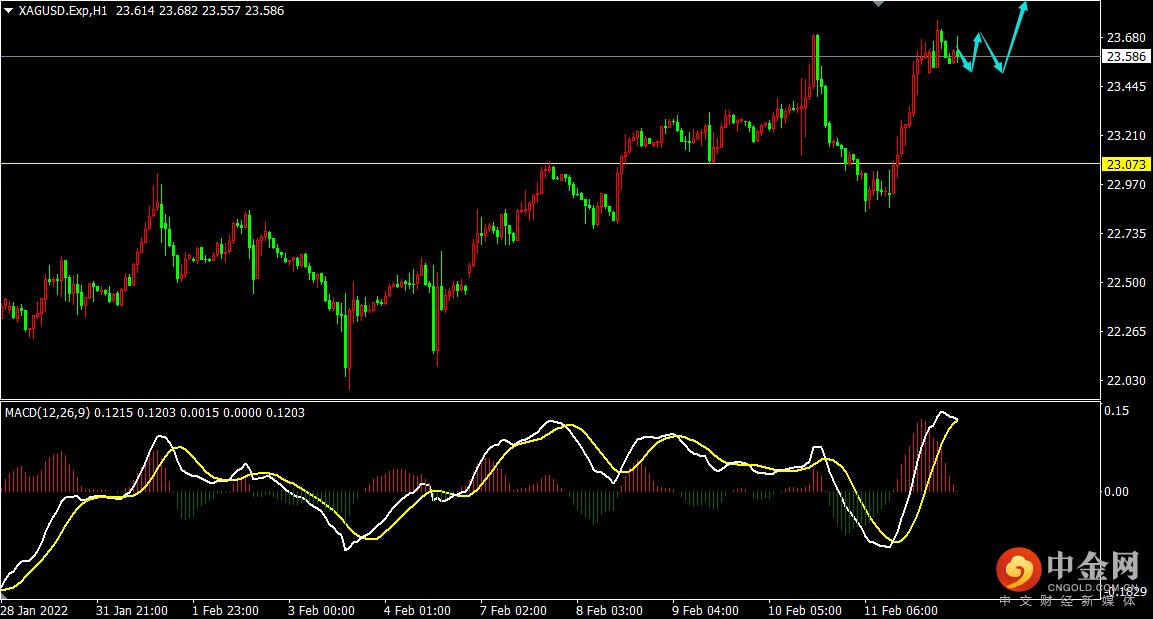Click the 11 Feb 06:00 time label
Screen dimensions: 1153x619
900,611
